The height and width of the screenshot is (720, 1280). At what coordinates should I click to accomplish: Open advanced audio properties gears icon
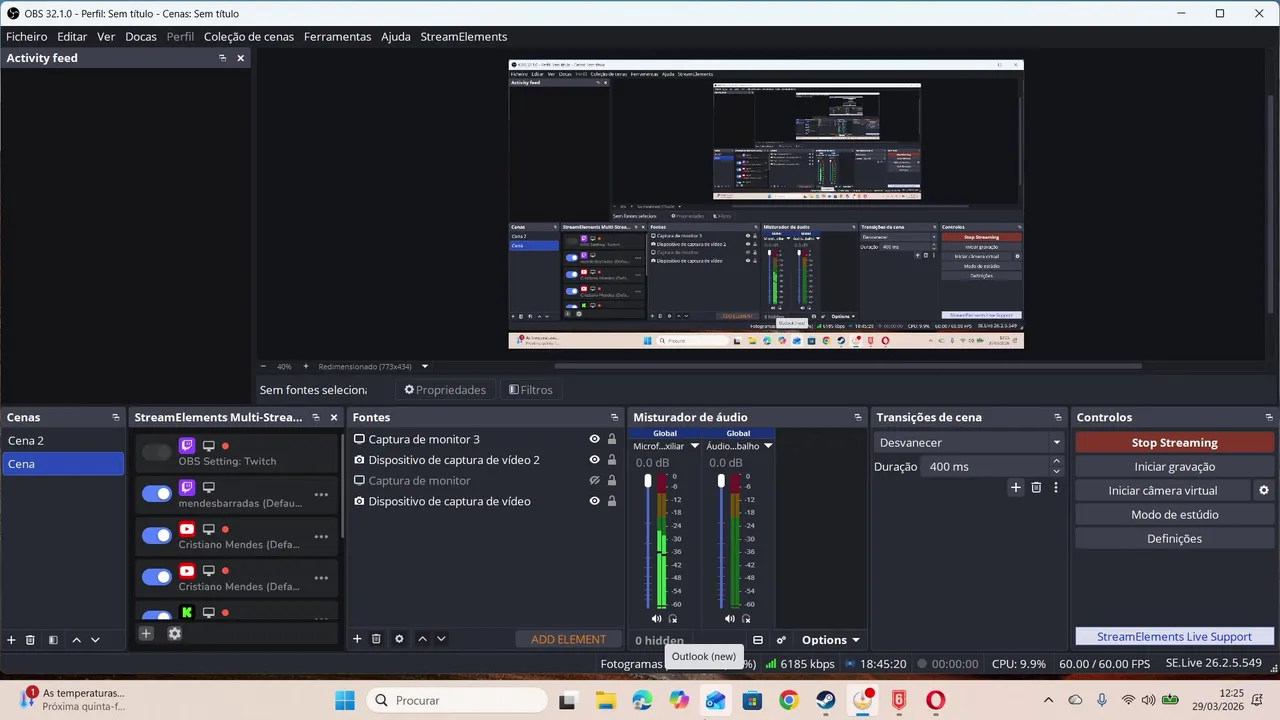point(781,640)
